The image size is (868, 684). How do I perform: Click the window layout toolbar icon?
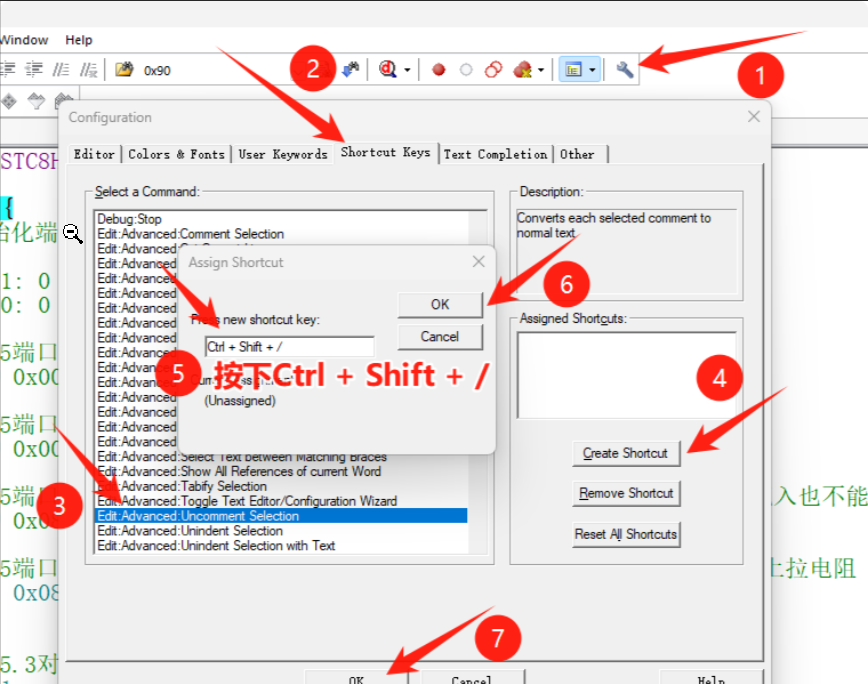coord(574,70)
